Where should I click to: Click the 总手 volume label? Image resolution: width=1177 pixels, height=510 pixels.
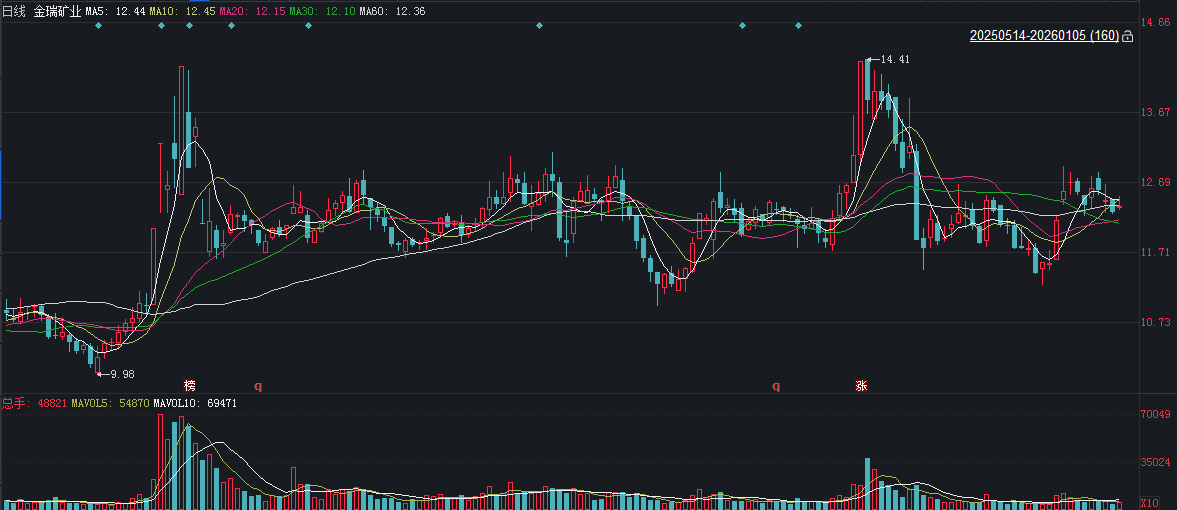pyautogui.click(x=14, y=403)
